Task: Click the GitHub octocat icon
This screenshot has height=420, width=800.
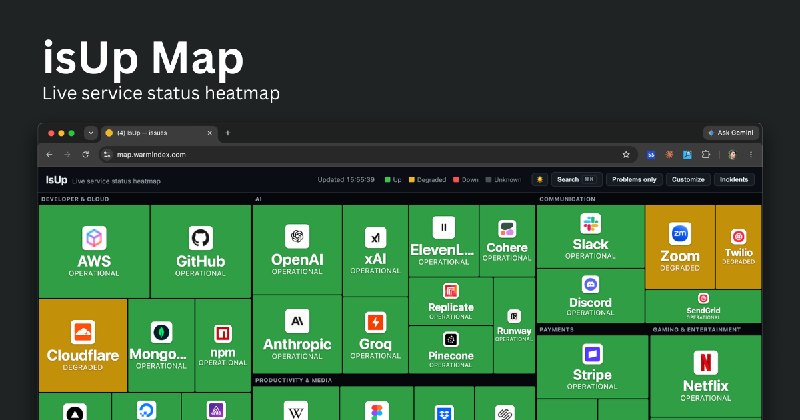Action: pyautogui.click(x=201, y=238)
